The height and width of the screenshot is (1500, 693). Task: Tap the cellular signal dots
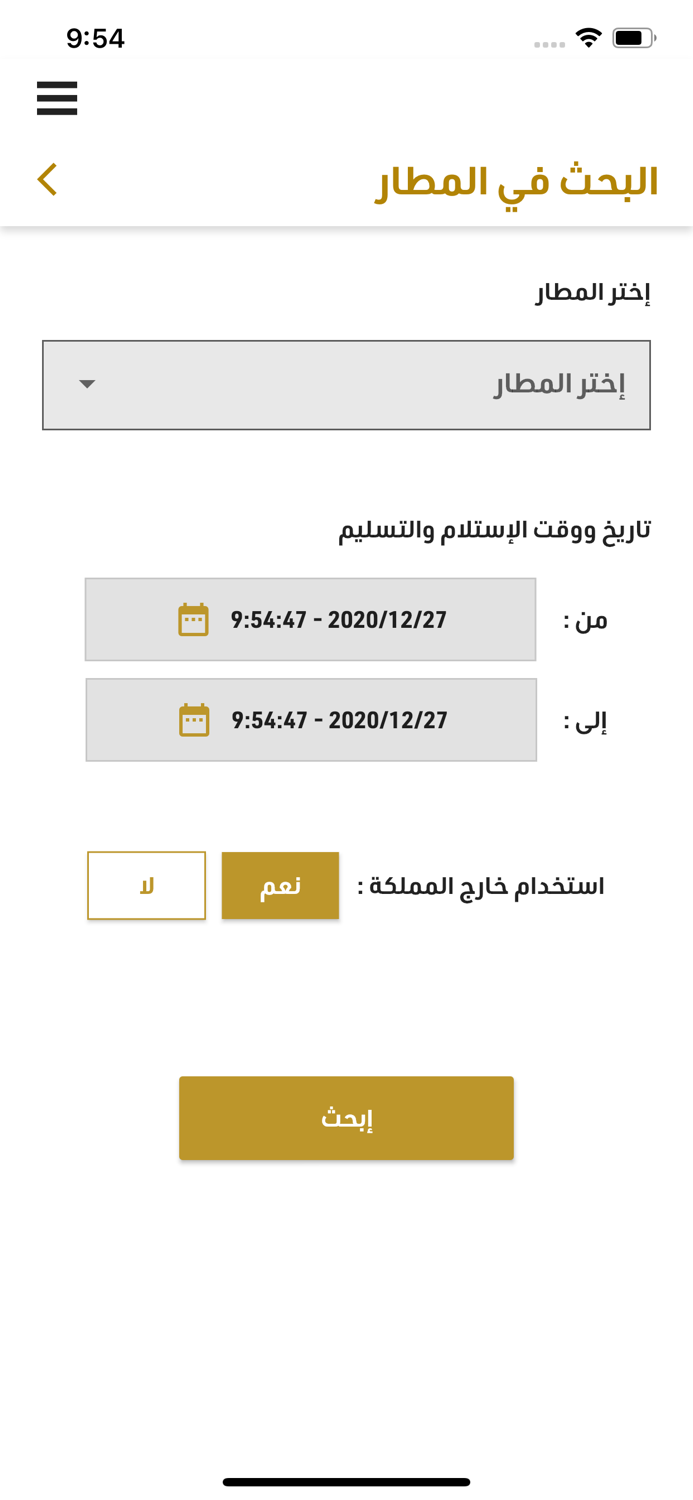coord(549,44)
